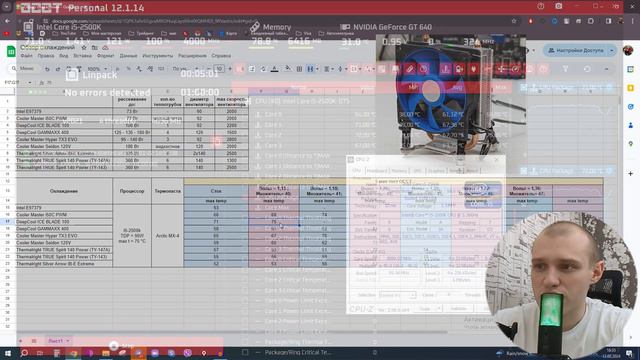
Task: Click the font size 10 field
Action: [x=219, y=69]
